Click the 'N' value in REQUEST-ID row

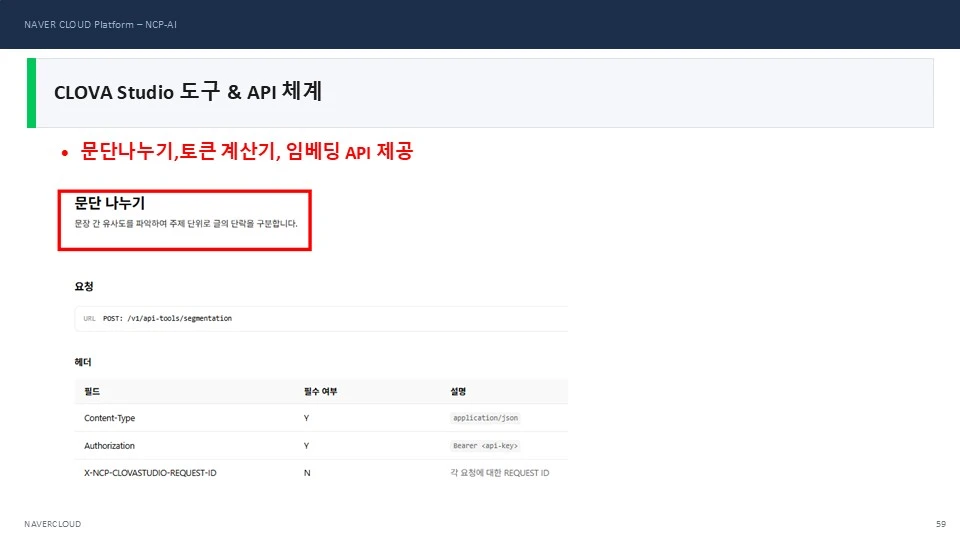(x=307, y=473)
